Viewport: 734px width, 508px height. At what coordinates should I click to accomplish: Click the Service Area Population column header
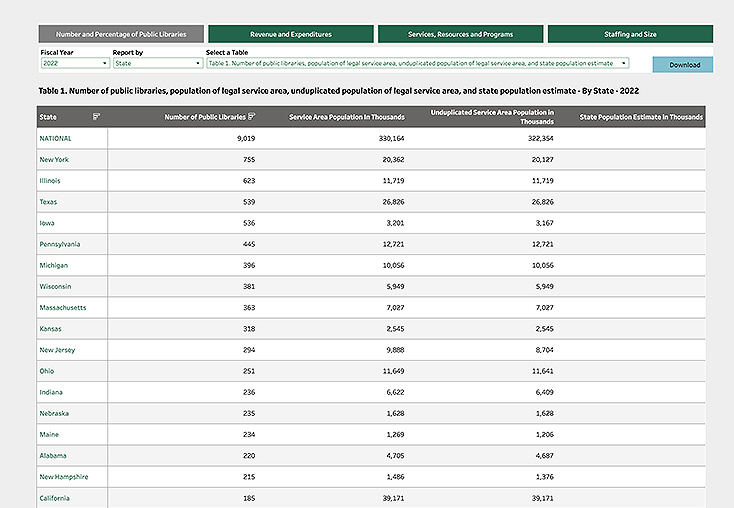point(346,117)
